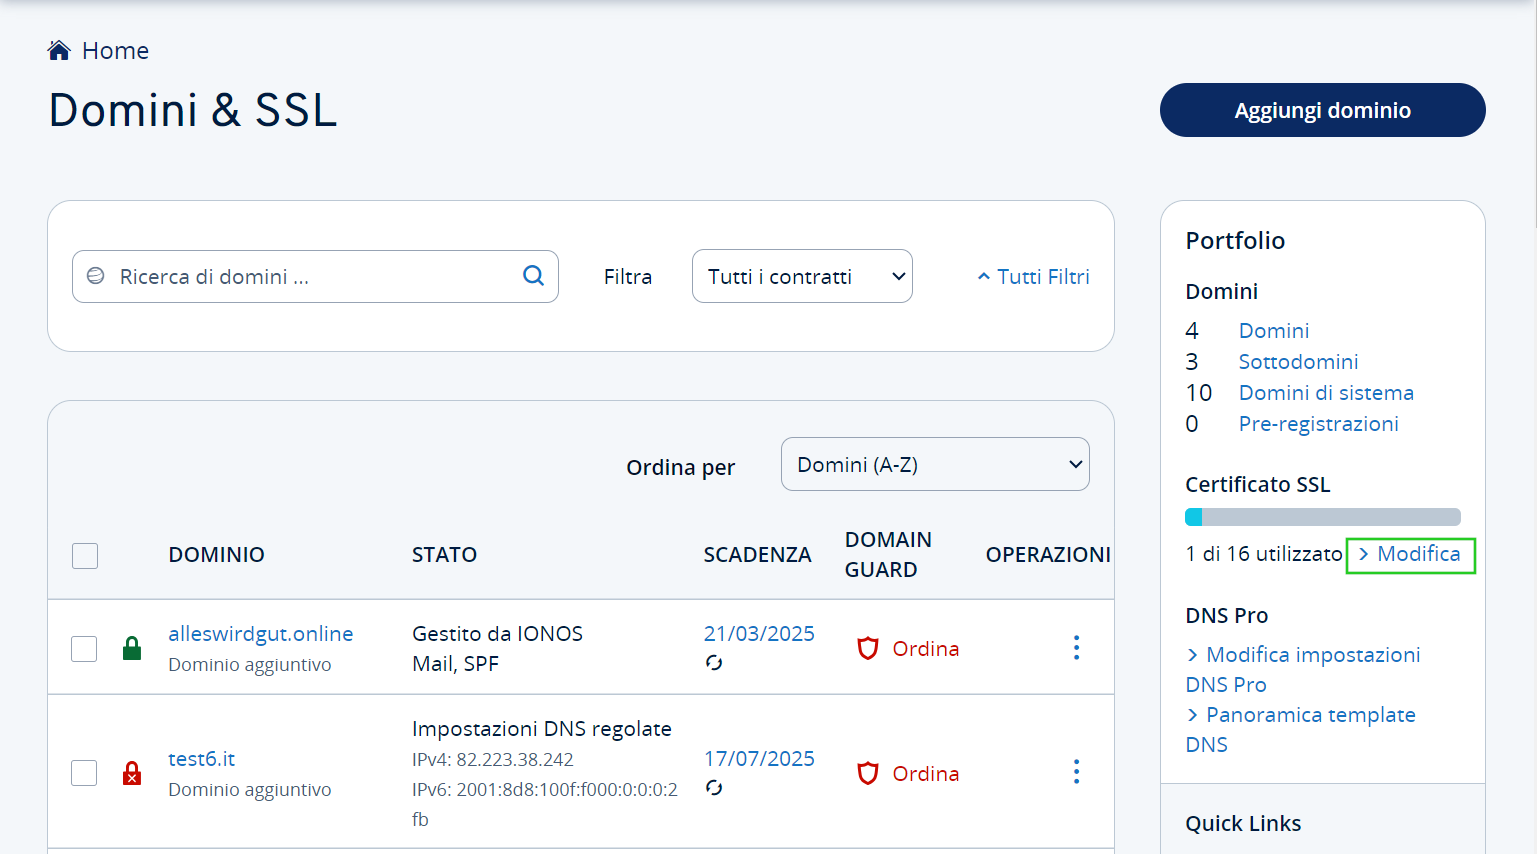Click Ordina Domain Guard for test6.it
The height and width of the screenshot is (854, 1537).
pyautogui.click(x=926, y=774)
